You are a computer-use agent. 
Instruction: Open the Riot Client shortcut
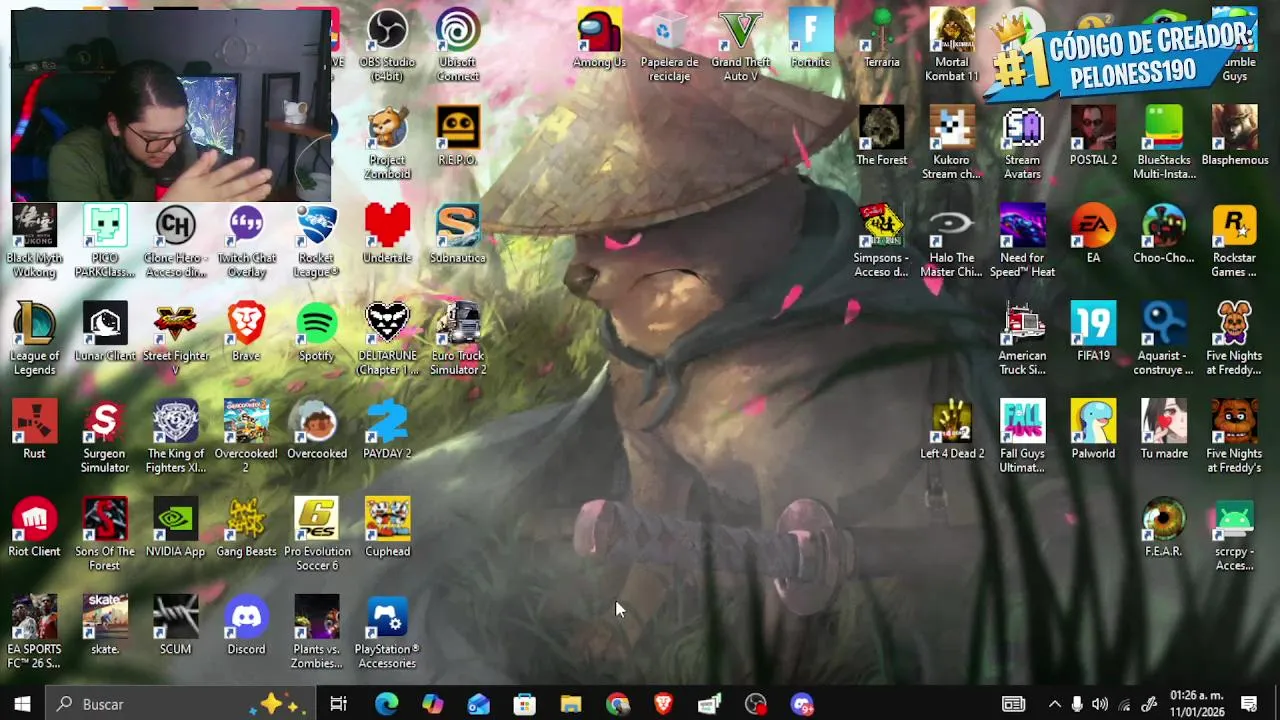pyautogui.click(x=34, y=520)
